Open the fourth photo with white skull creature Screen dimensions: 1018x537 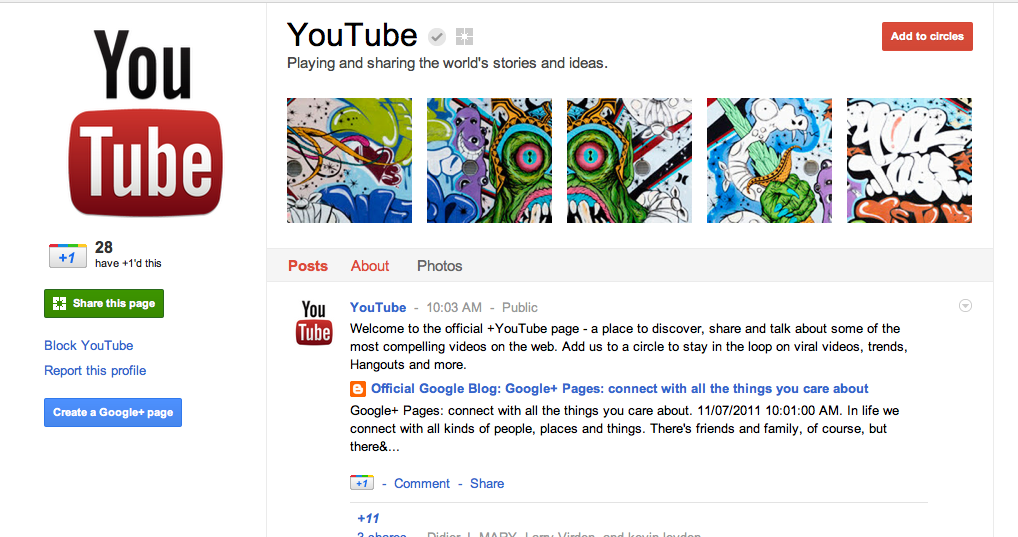coord(769,160)
